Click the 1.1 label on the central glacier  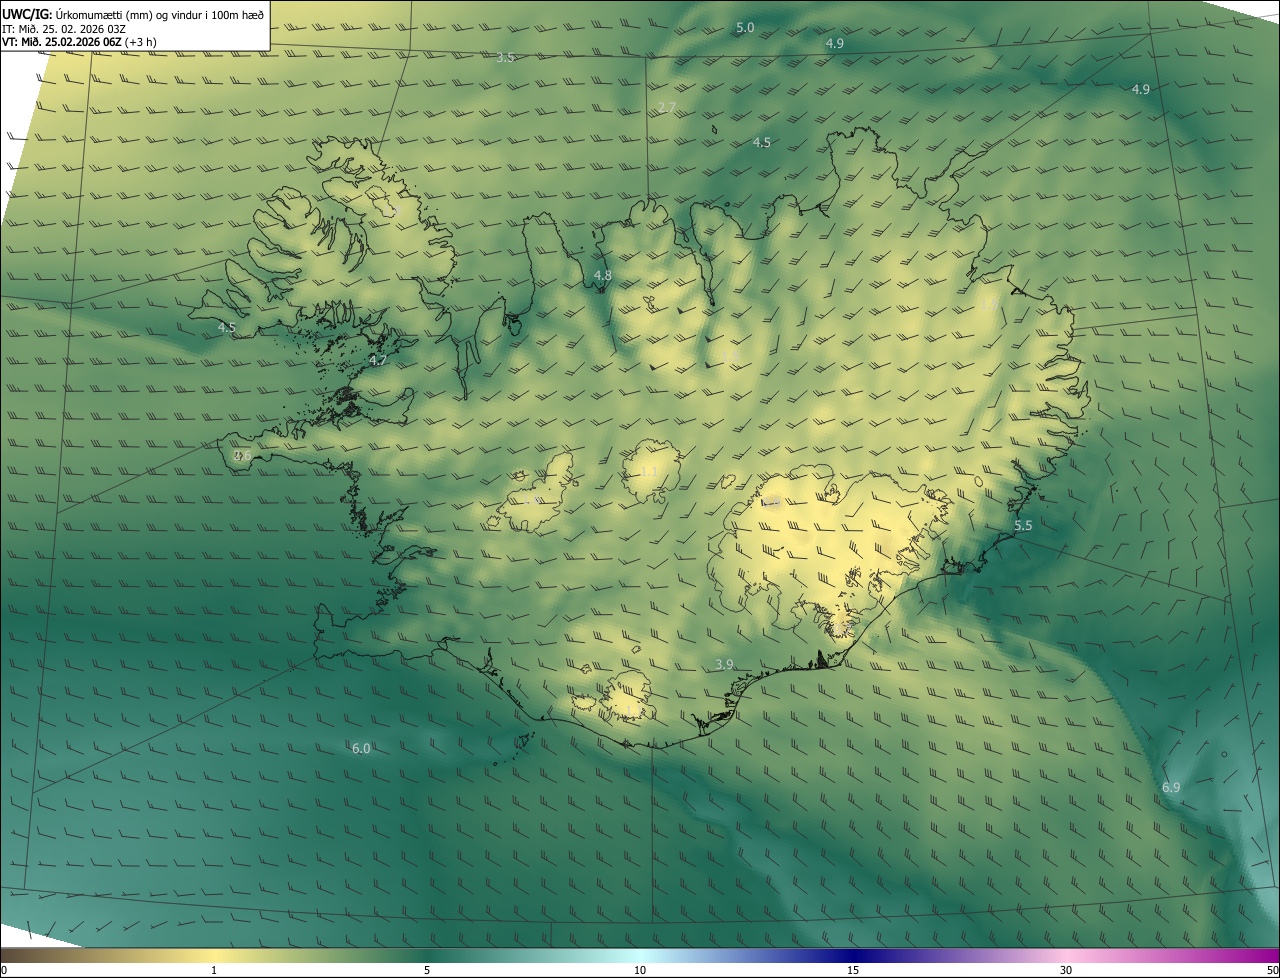649,472
